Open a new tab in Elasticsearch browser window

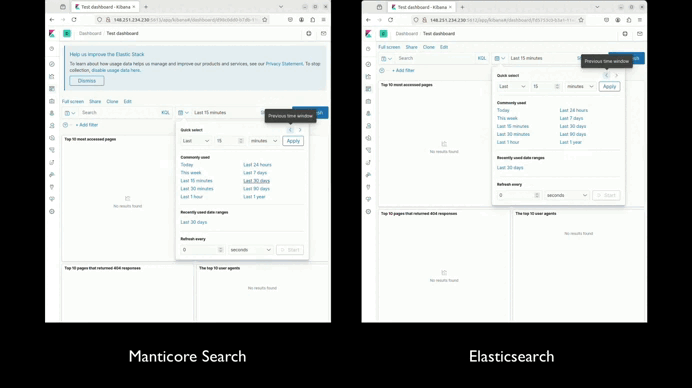[x=462, y=7]
